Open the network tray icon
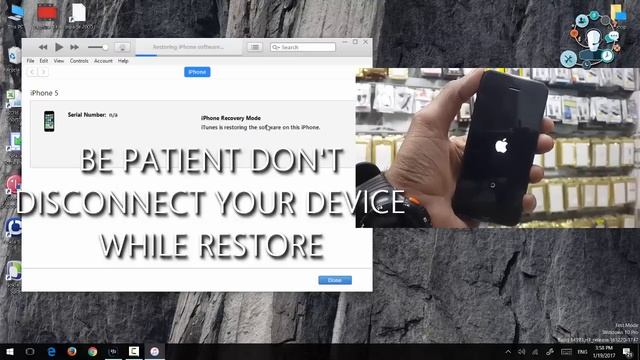Screen dimensions: 640x360 [x=535, y=351]
